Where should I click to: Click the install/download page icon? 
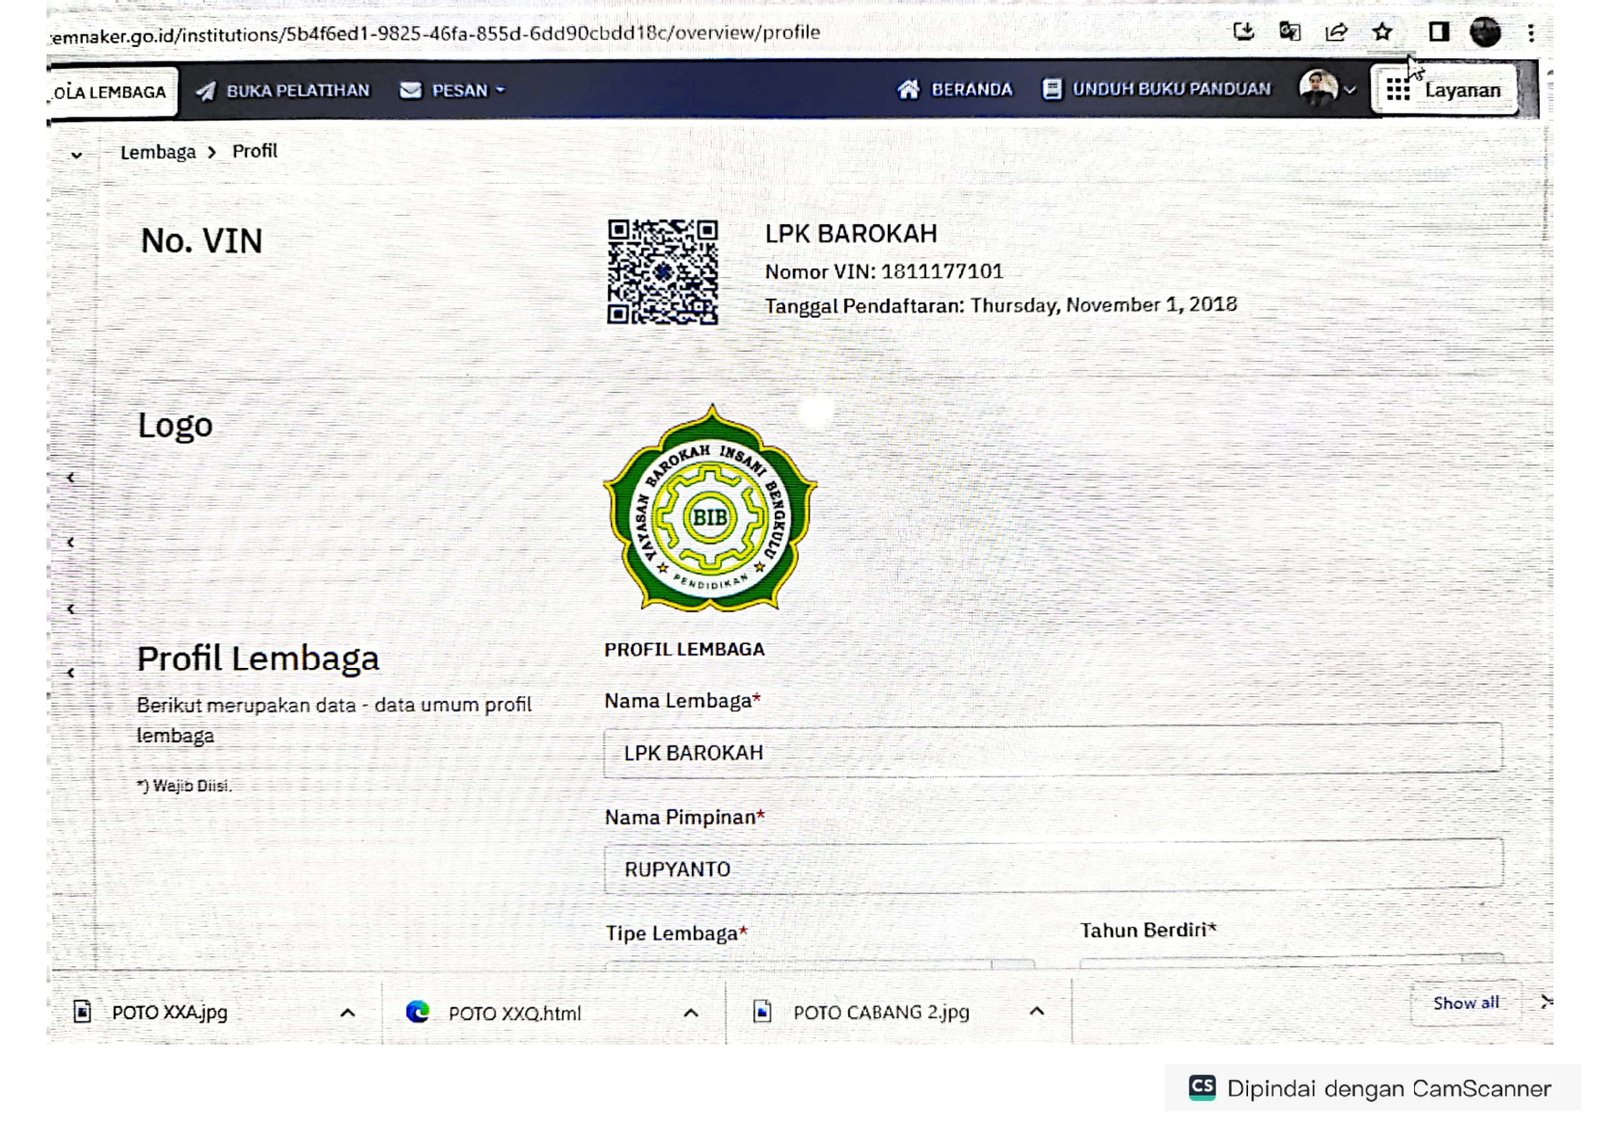[1243, 32]
